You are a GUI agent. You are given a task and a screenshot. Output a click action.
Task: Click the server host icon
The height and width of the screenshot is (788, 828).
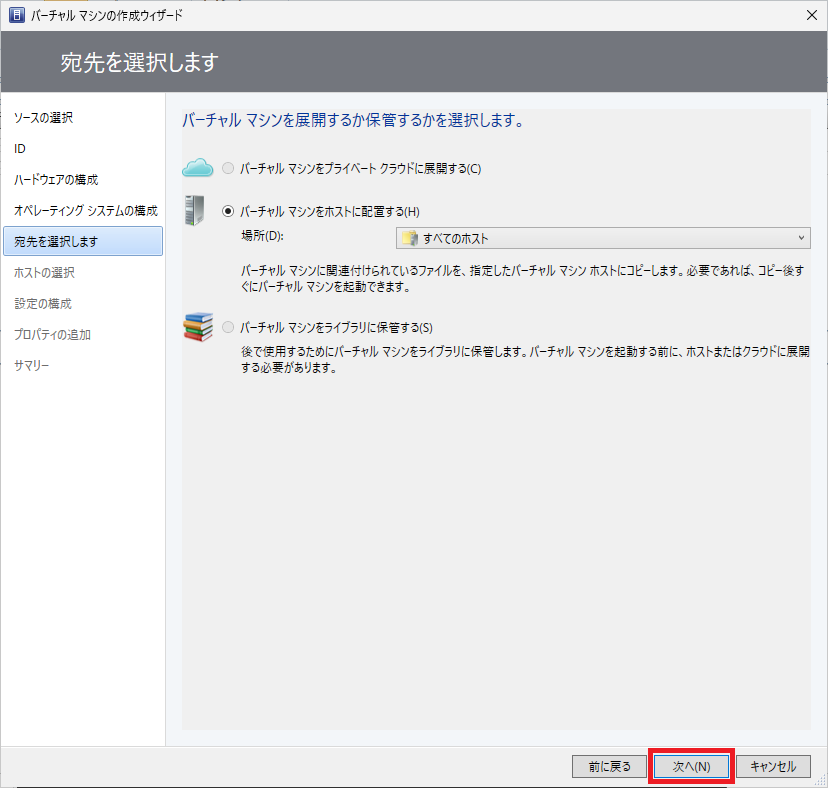pos(195,210)
